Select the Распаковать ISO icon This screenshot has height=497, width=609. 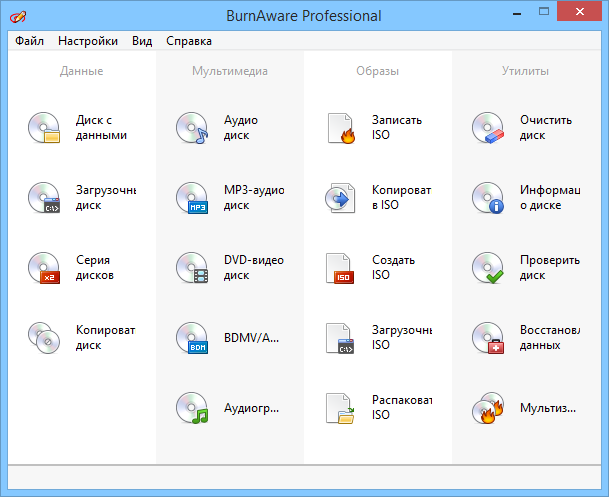(x=341, y=408)
